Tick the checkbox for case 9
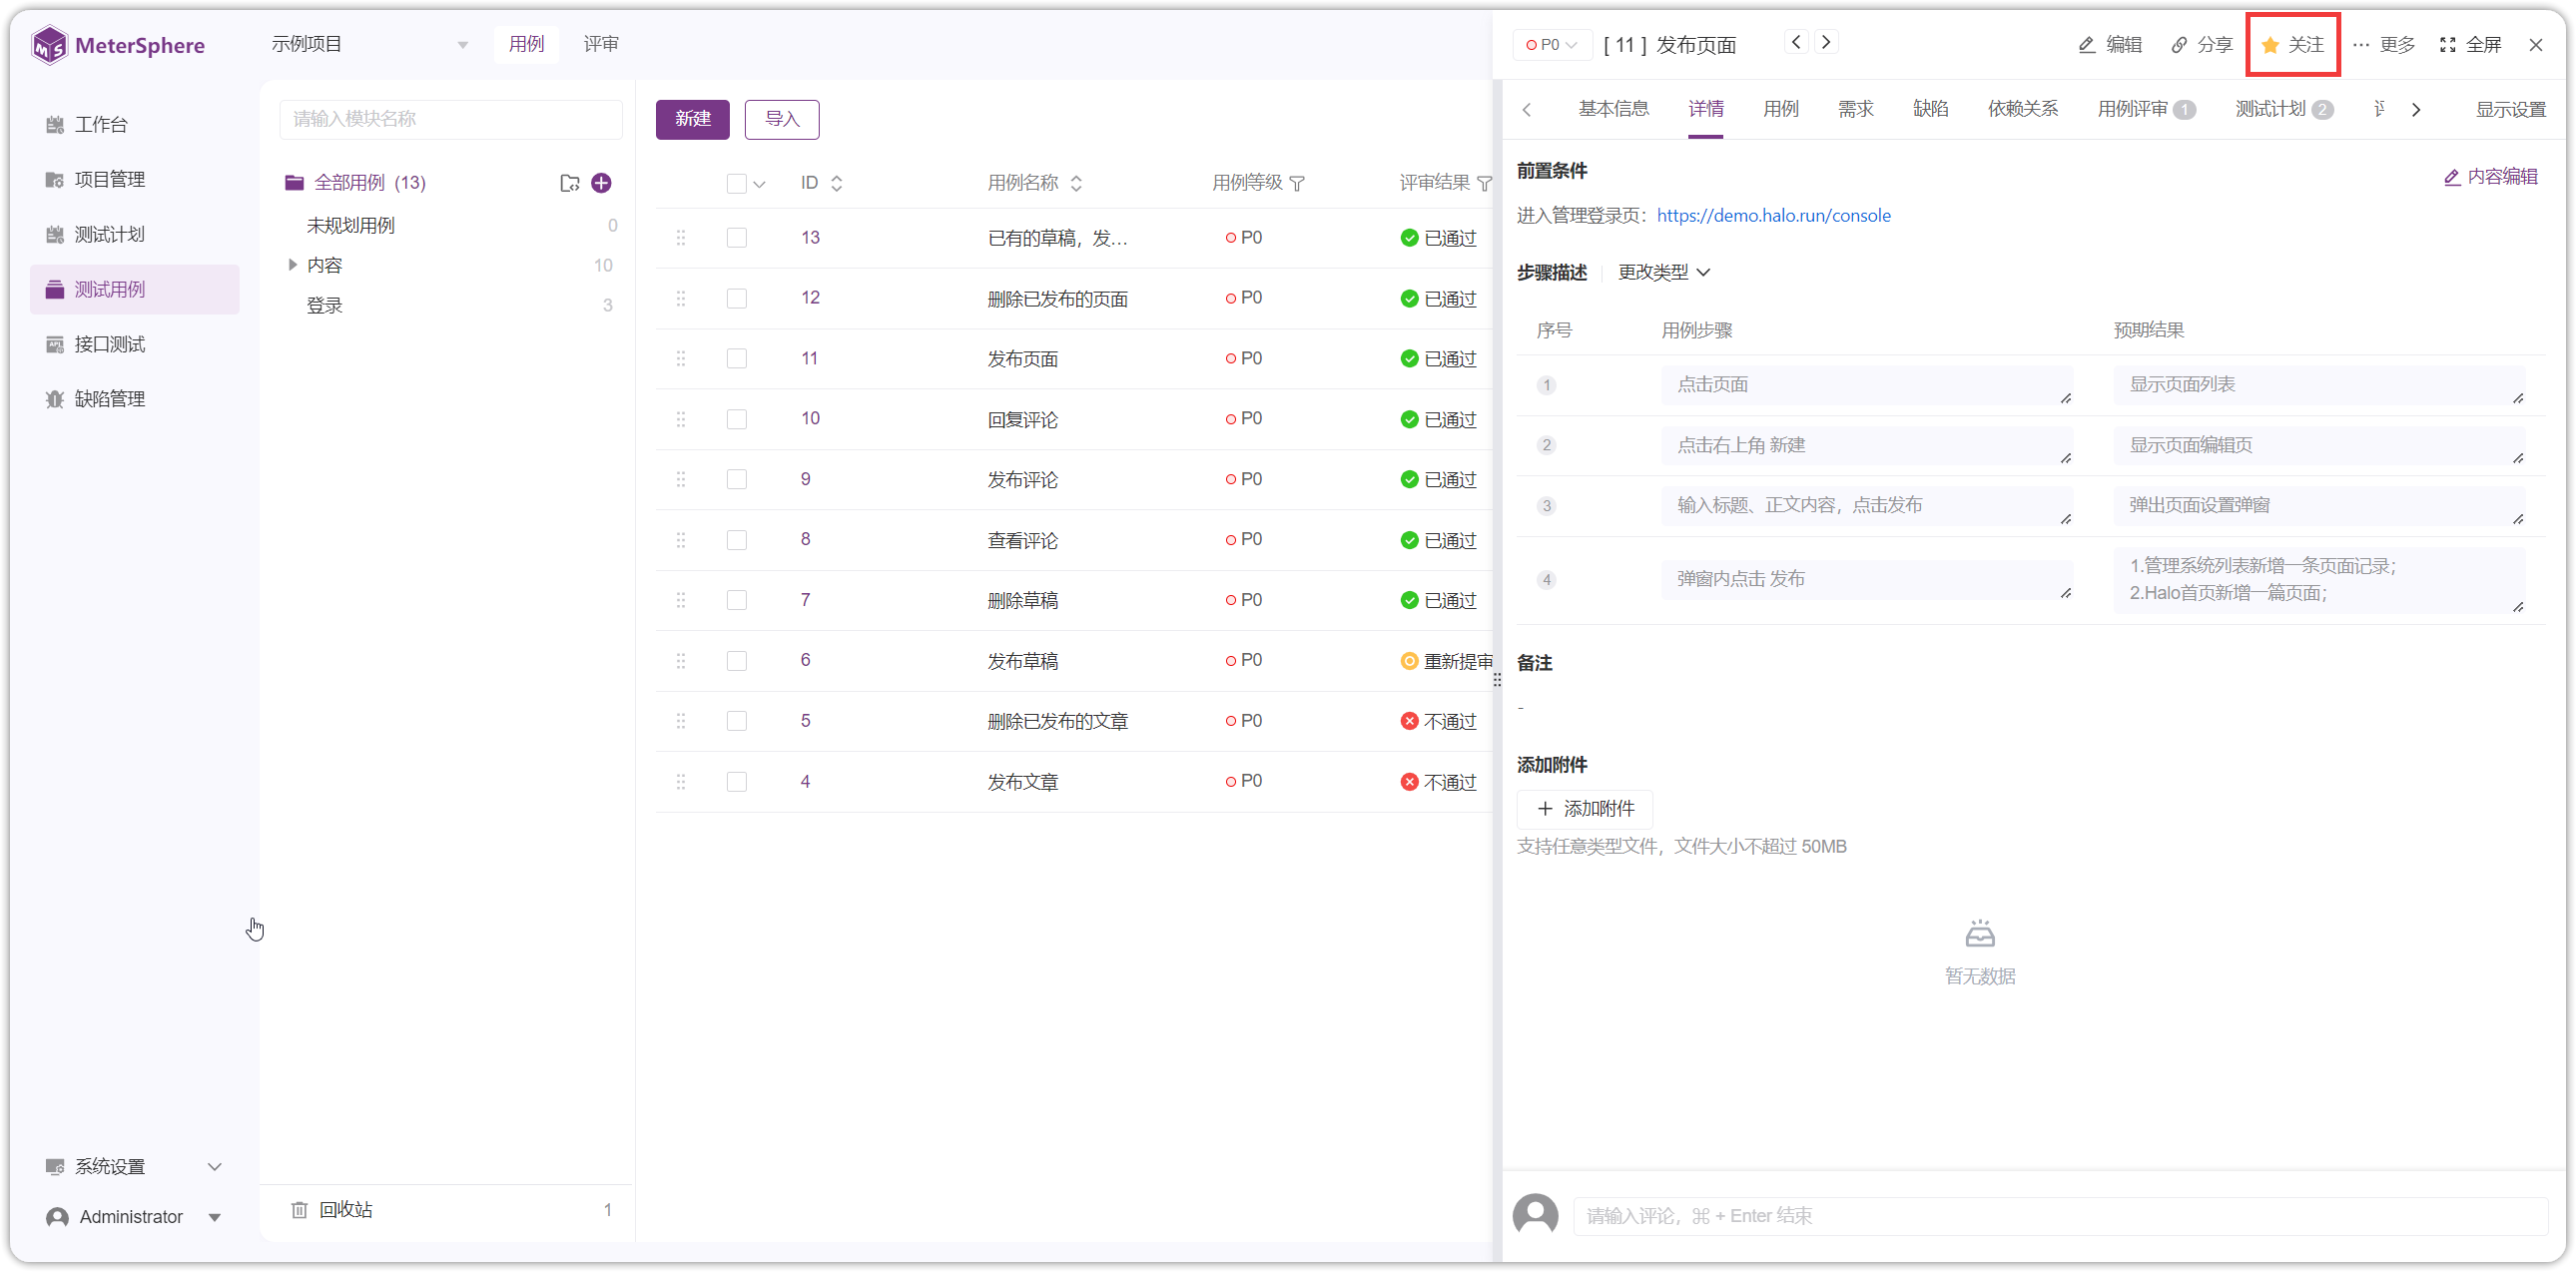 click(736, 479)
